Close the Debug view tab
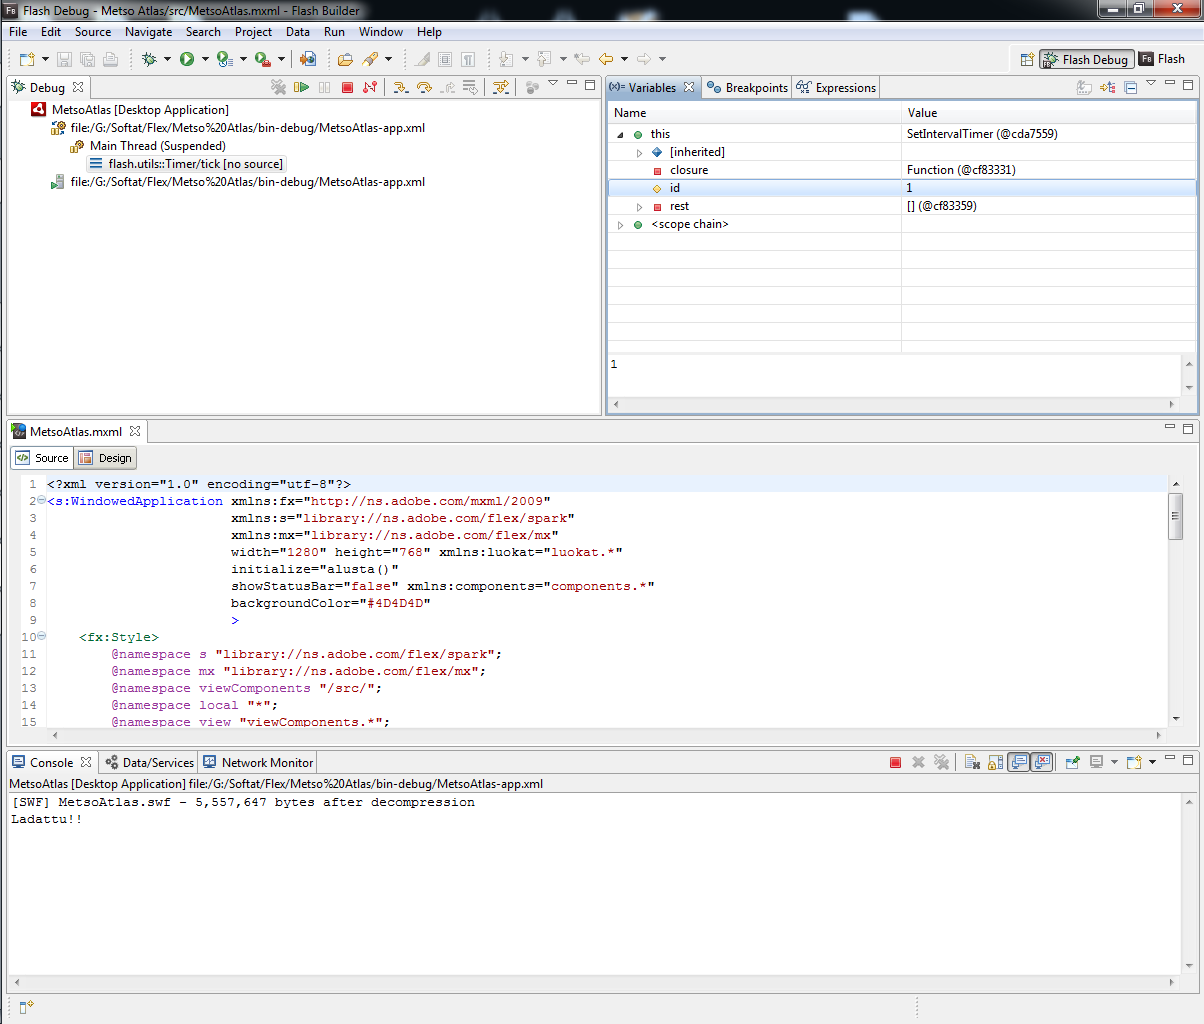This screenshot has height=1024, width=1204. pos(78,87)
